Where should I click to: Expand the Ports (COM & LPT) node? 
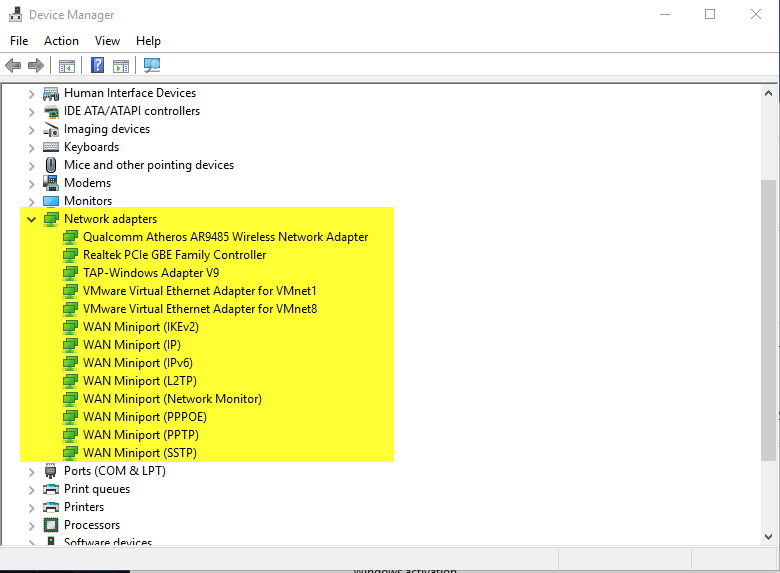click(31, 472)
